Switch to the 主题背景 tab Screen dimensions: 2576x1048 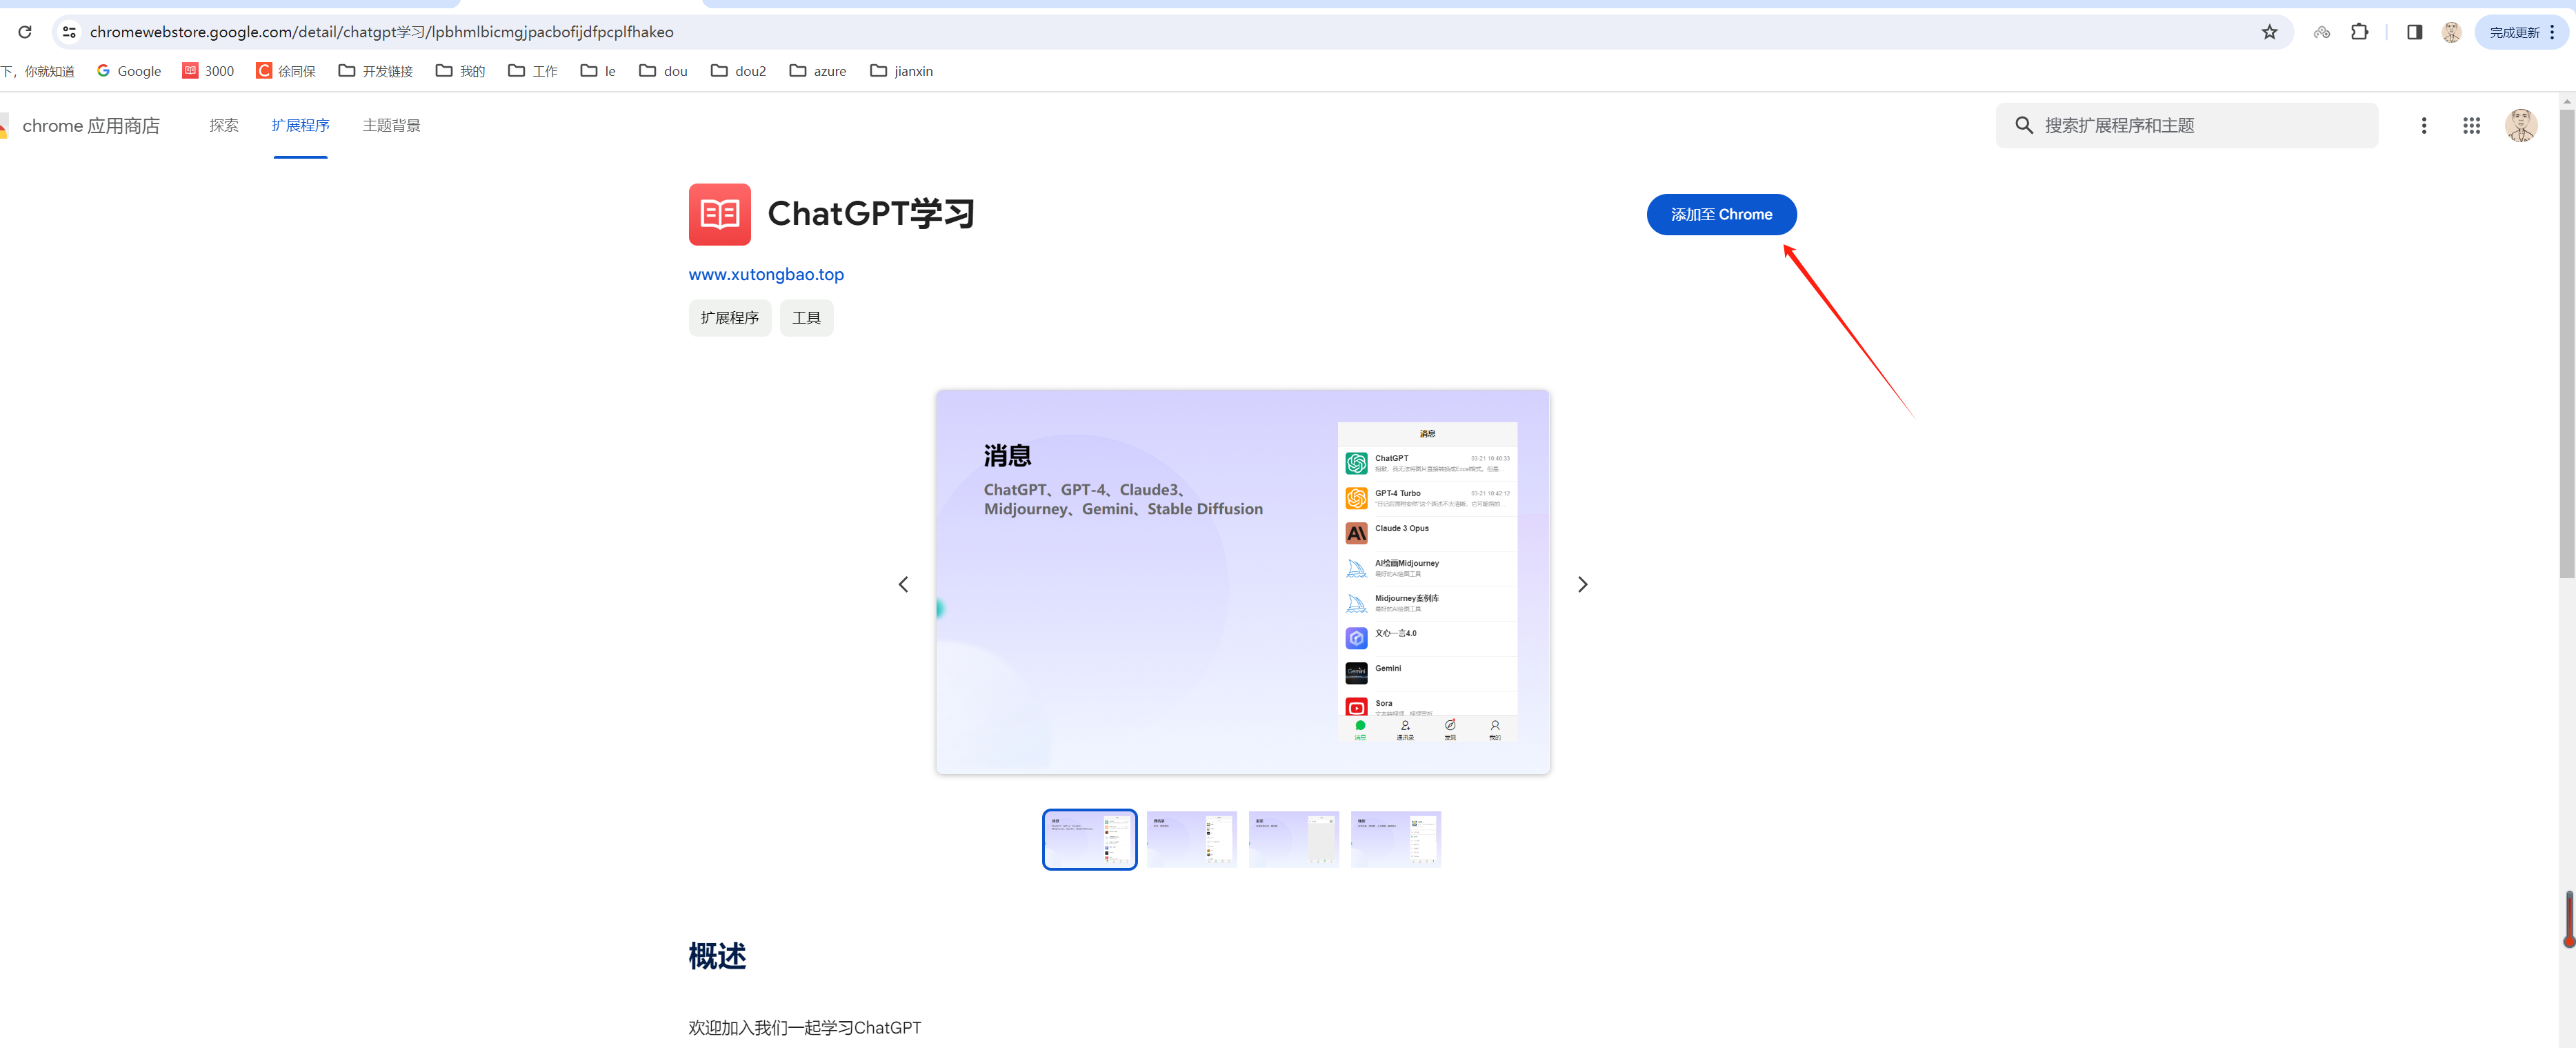pos(391,125)
